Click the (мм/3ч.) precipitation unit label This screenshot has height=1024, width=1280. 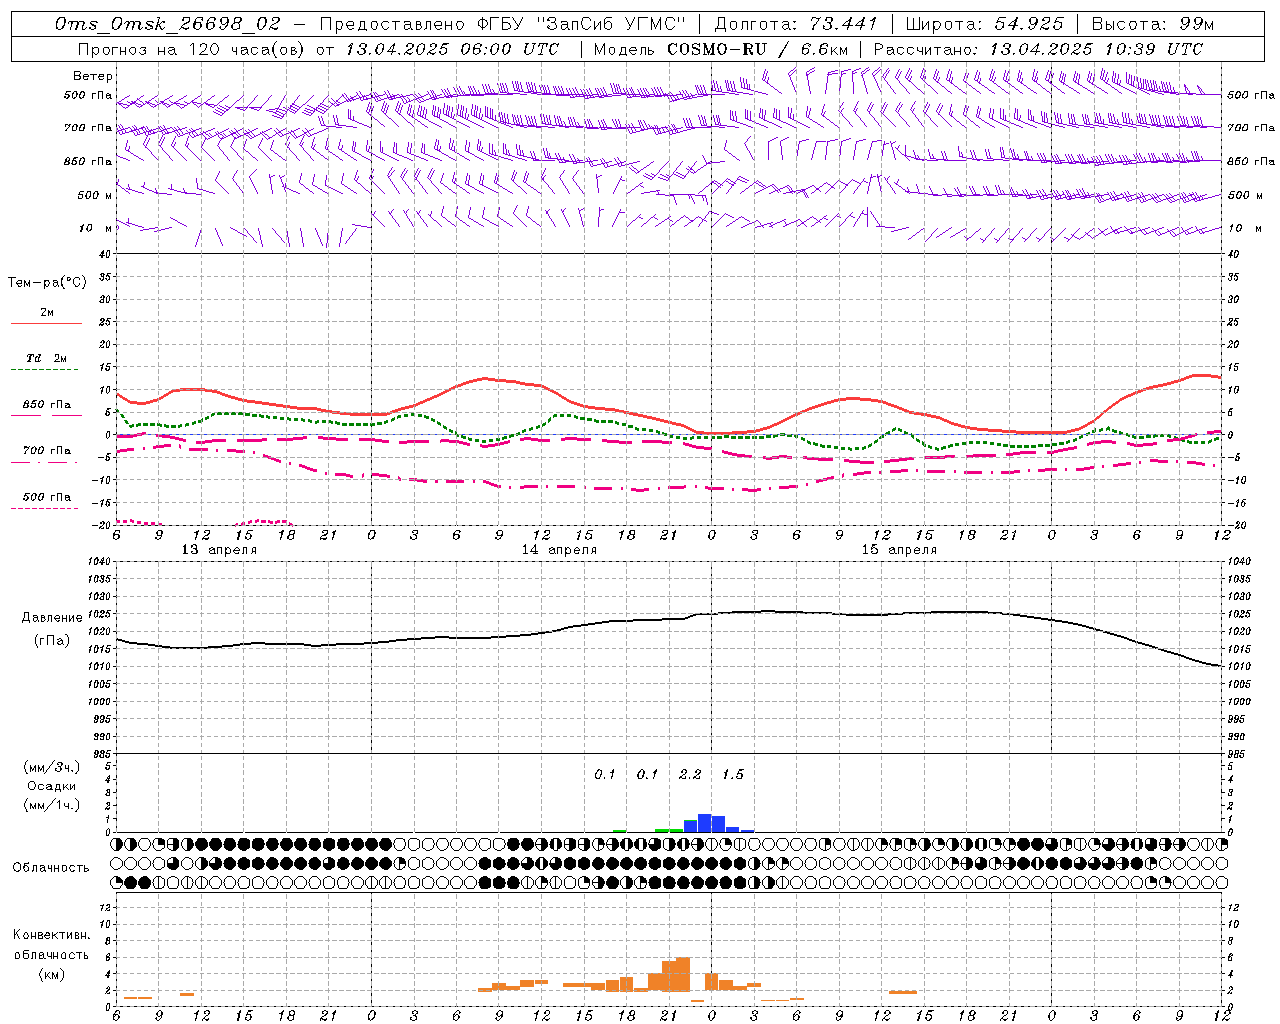click(51, 767)
